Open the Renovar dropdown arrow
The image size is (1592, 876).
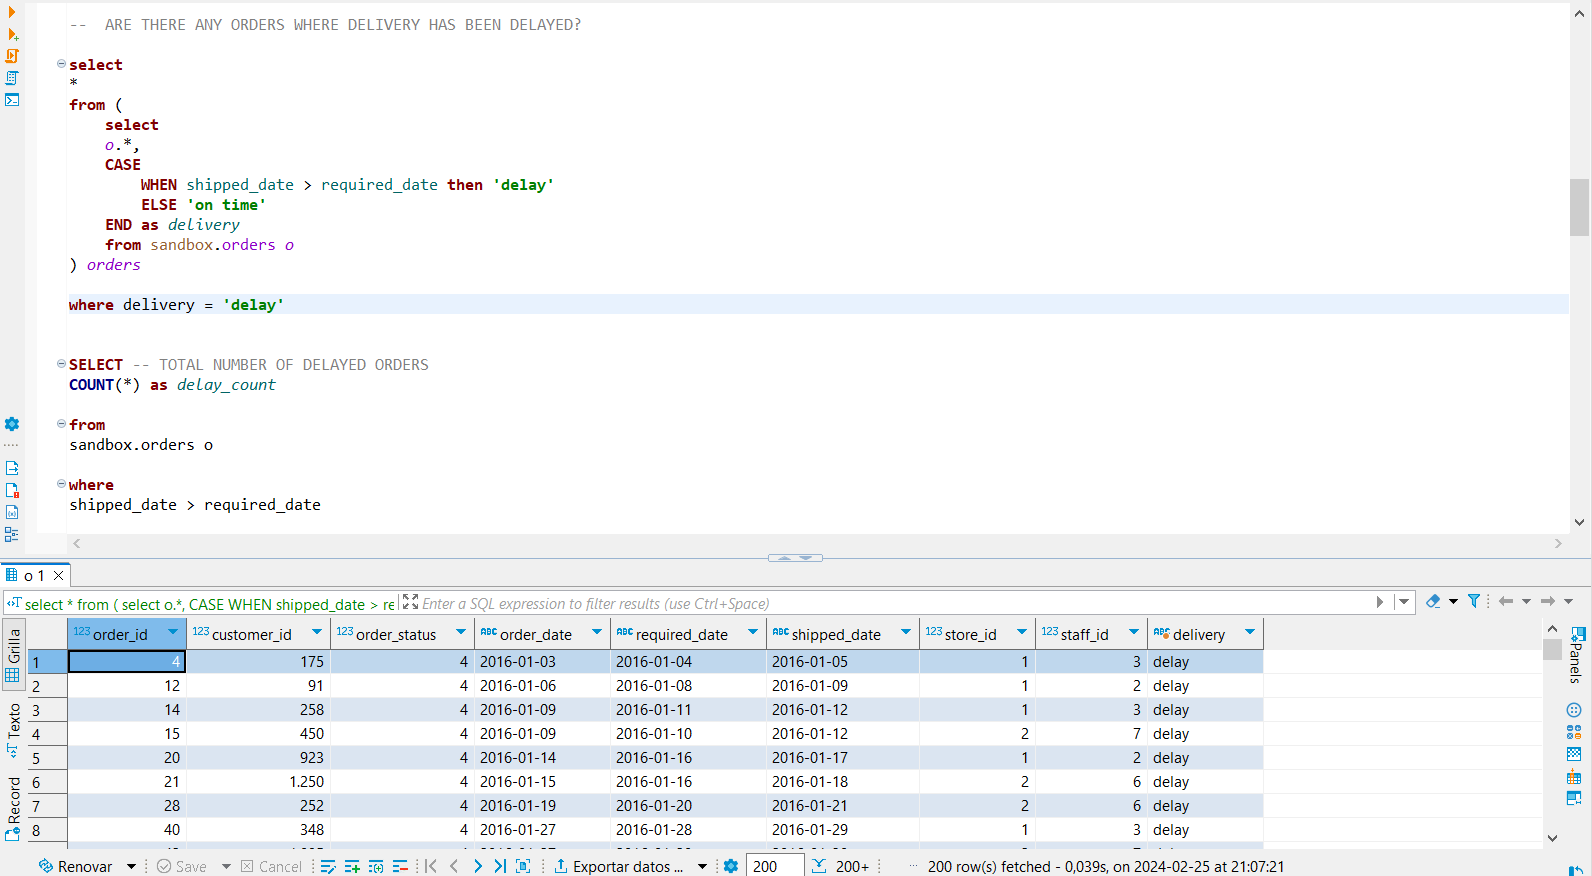coord(131,866)
